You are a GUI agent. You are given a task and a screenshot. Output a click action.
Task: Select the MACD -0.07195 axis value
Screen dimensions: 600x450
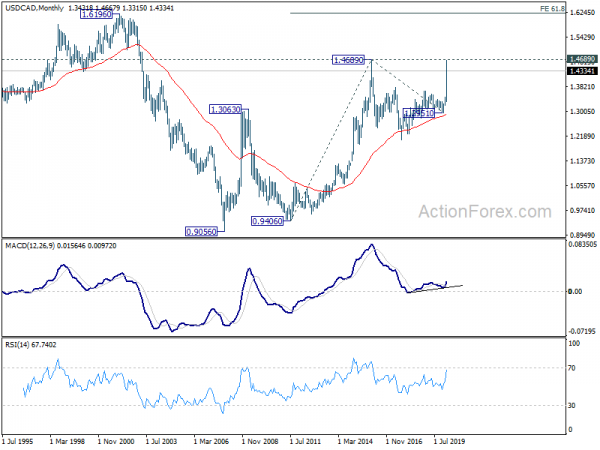point(582,331)
